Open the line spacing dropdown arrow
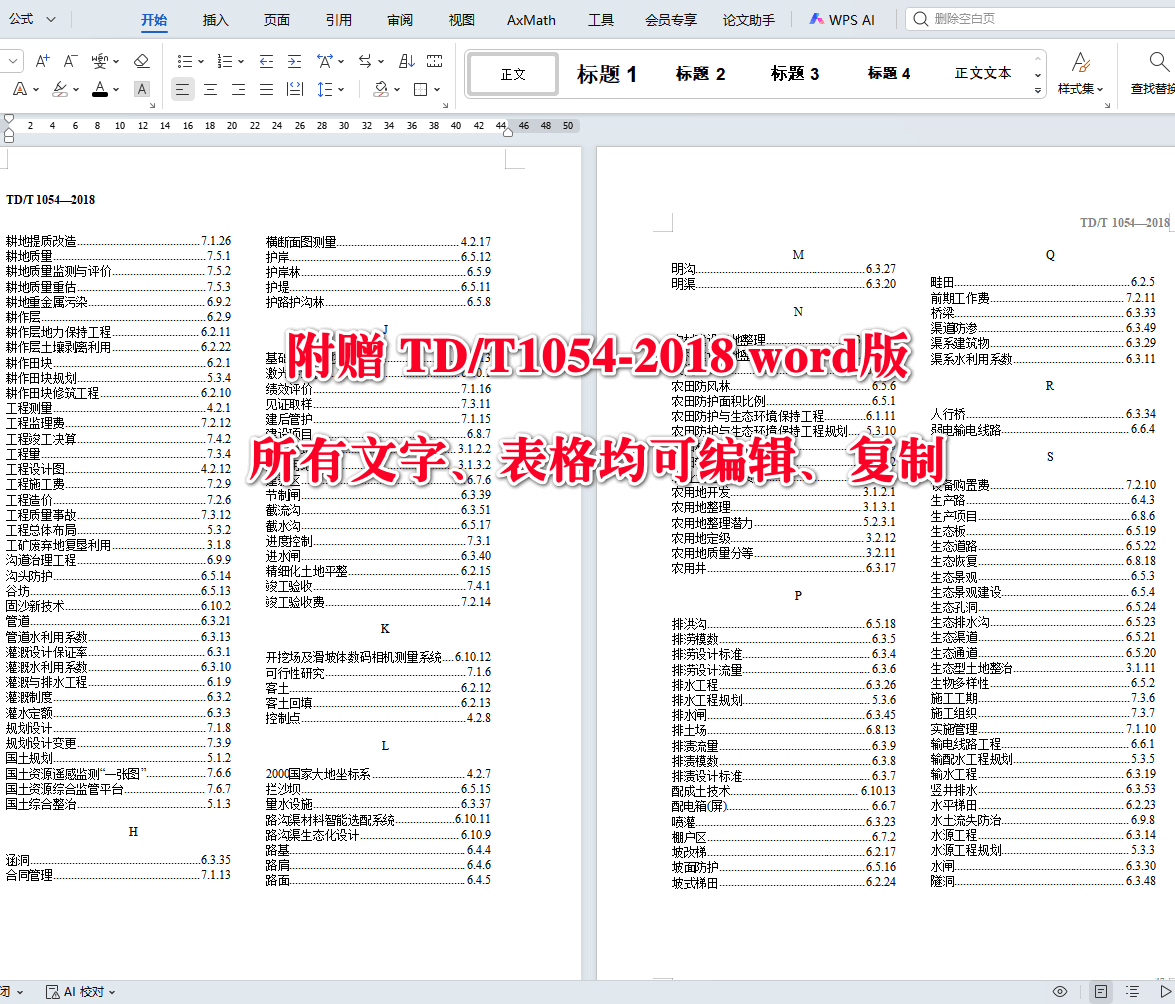This screenshot has width=1175, height=1004. point(341,89)
